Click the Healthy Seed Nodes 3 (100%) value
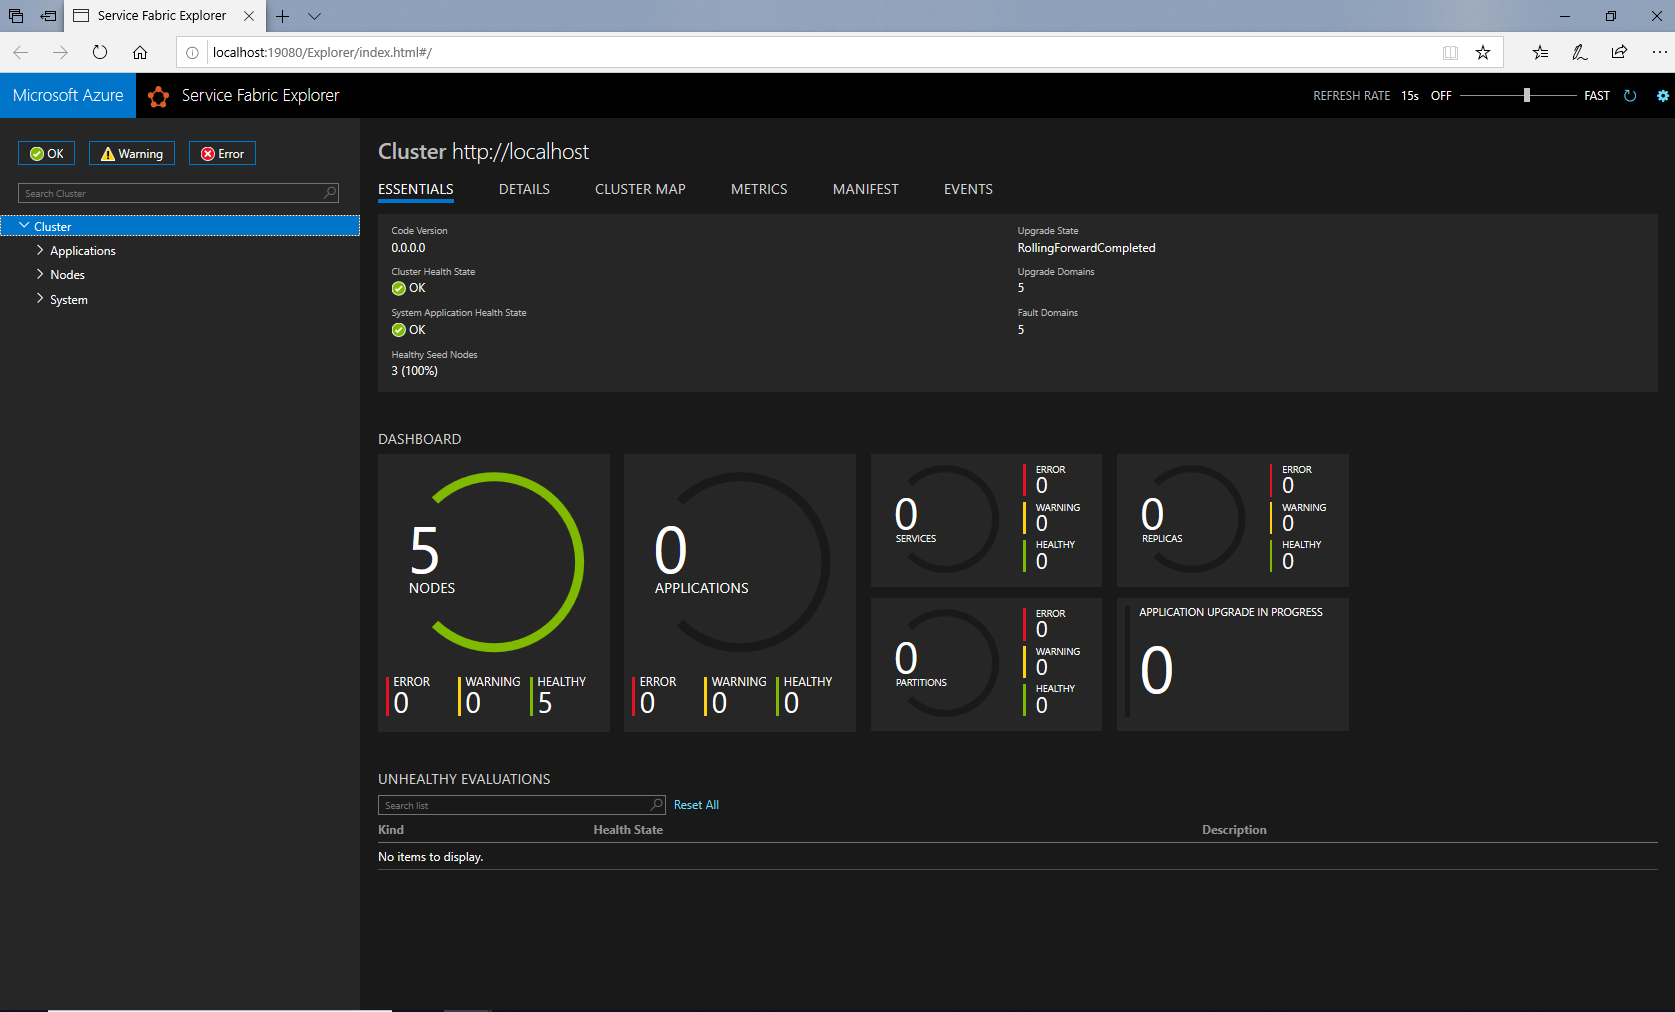The width and height of the screenshot is (1675, 1012). (414, 371)
